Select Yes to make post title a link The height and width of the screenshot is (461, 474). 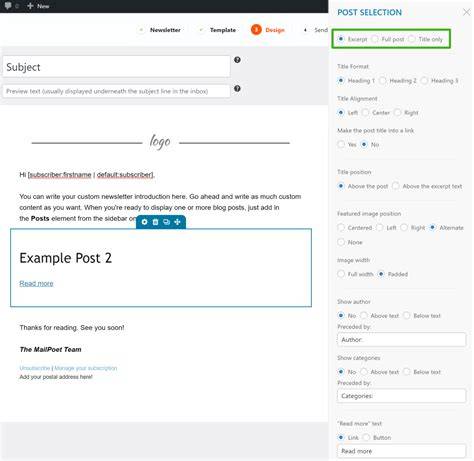(341, 144)
